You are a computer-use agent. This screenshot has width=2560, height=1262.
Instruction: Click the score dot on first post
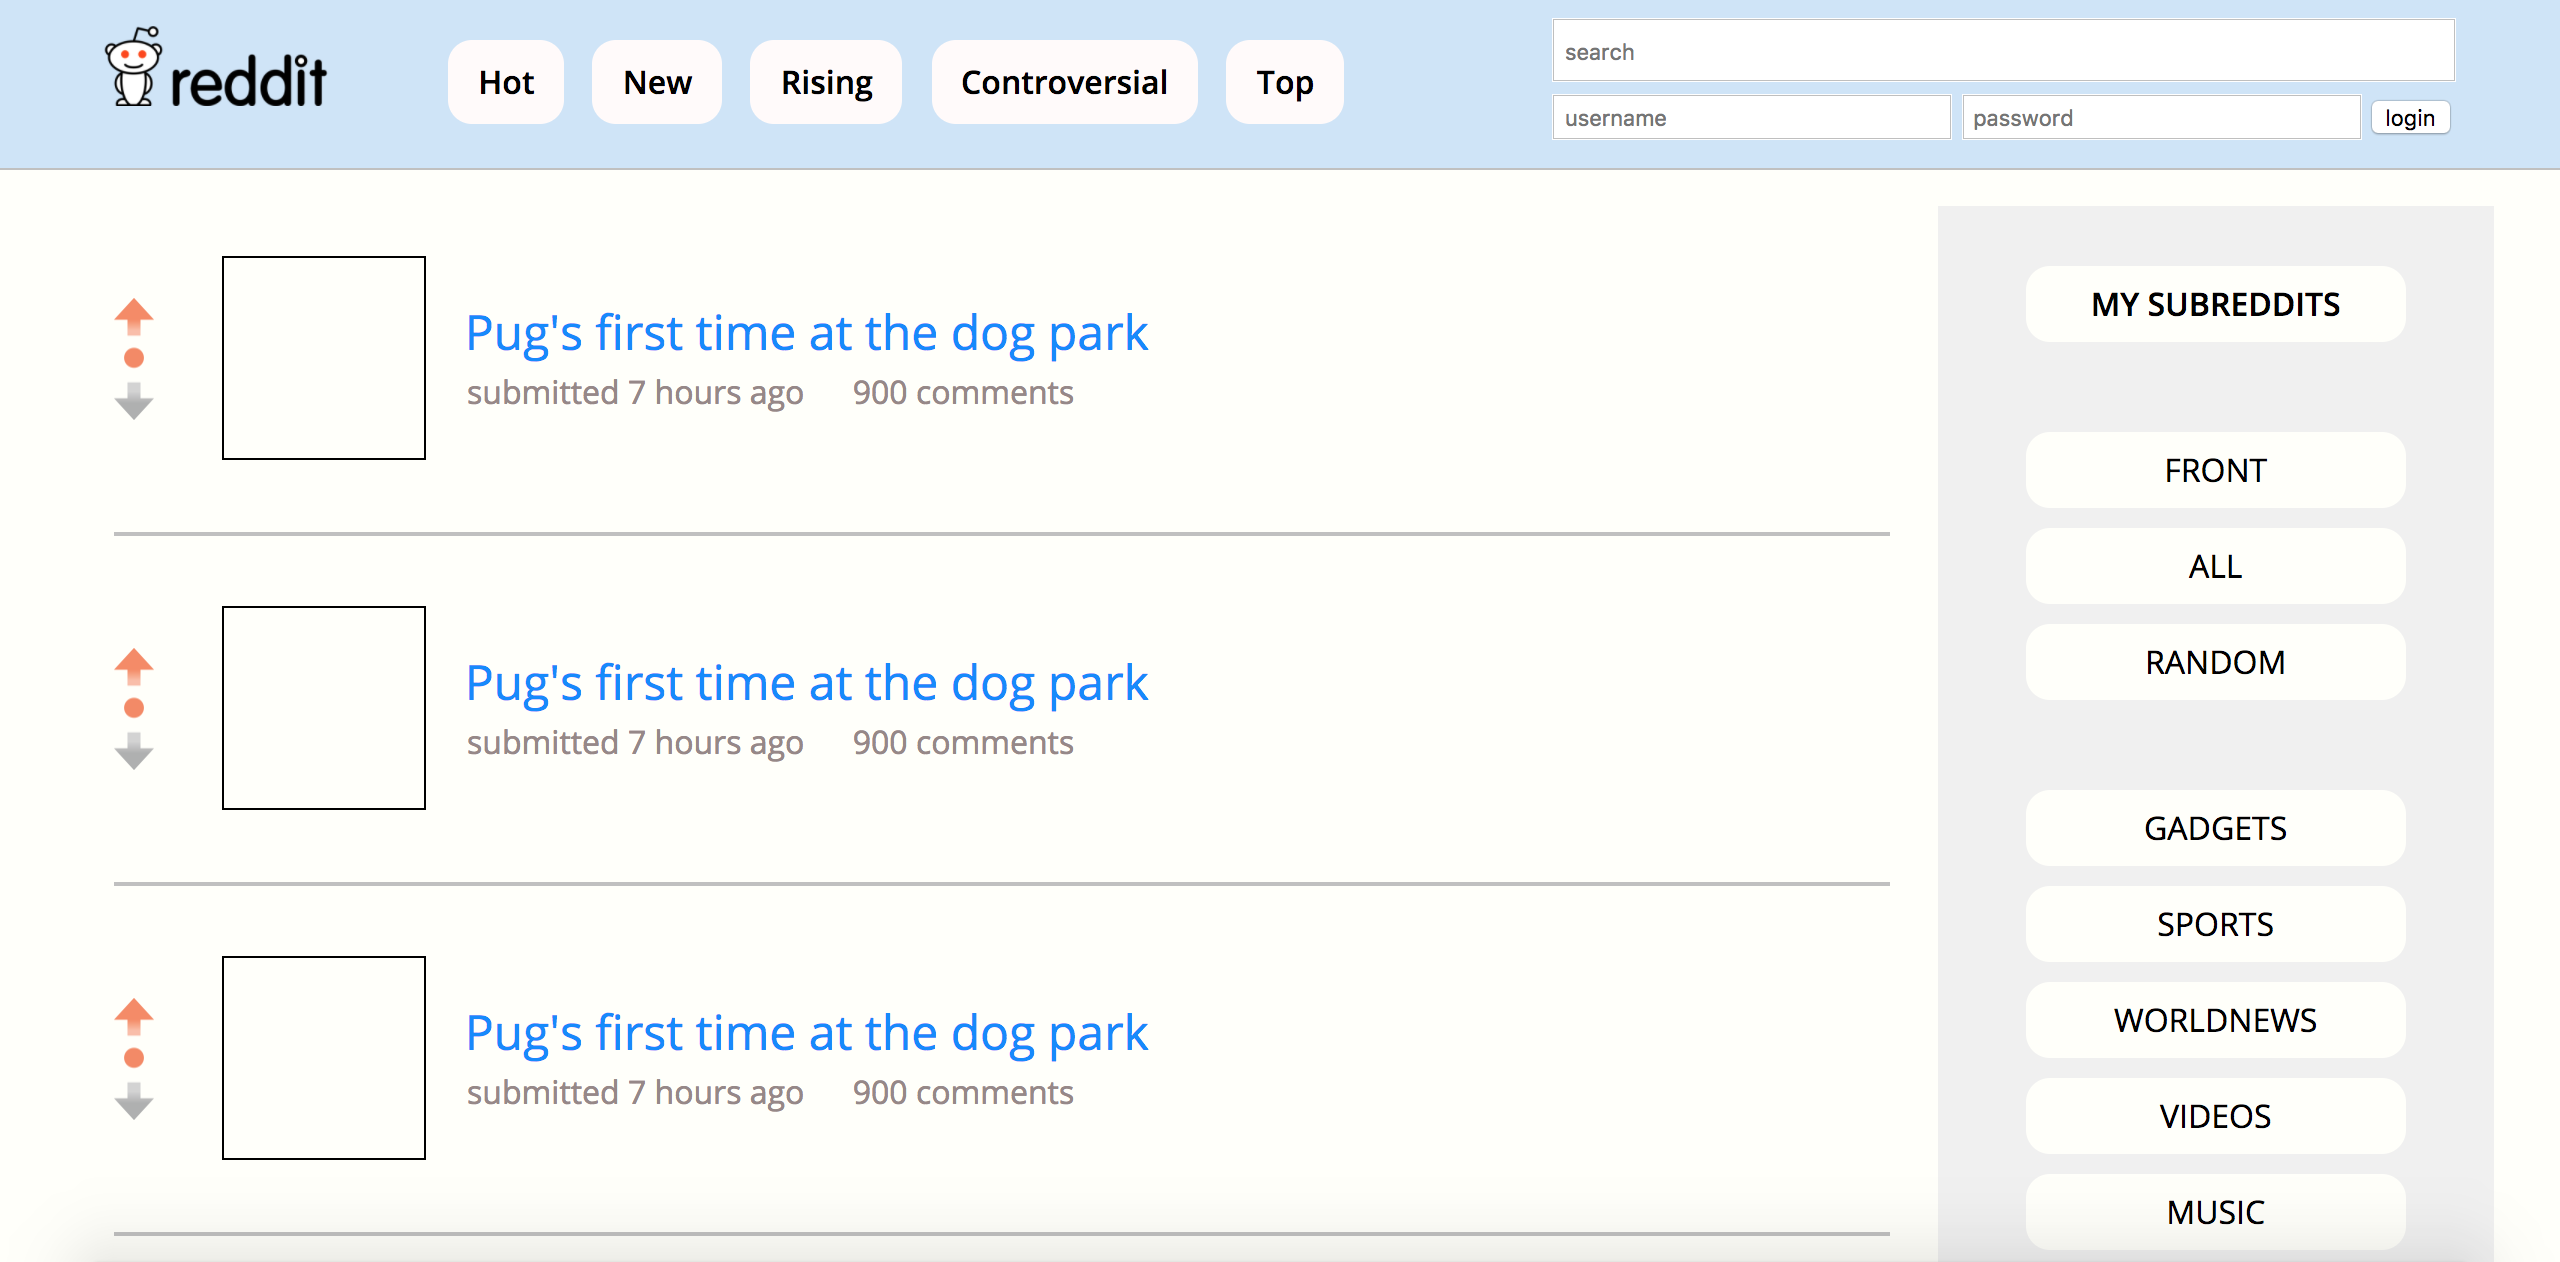134,358
